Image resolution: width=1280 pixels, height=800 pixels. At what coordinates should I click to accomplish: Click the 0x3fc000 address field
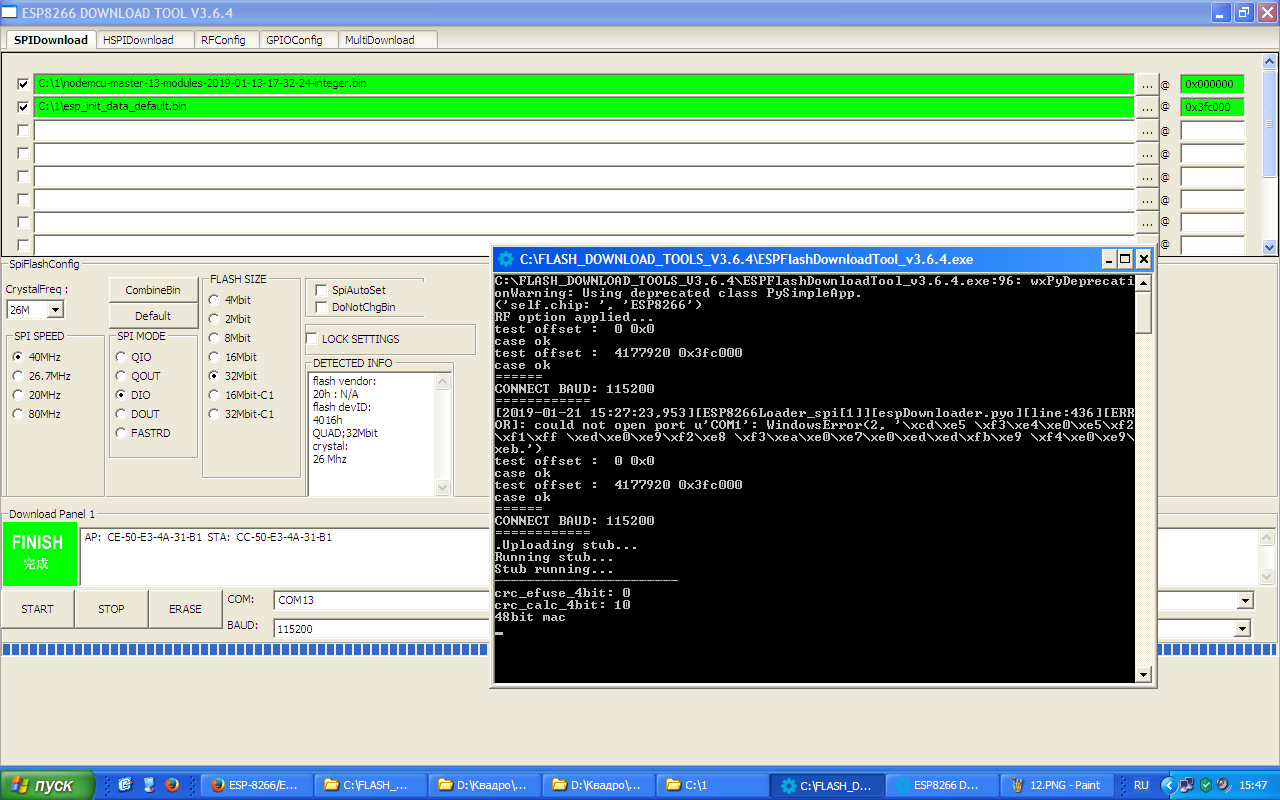tap(1212, 107)
